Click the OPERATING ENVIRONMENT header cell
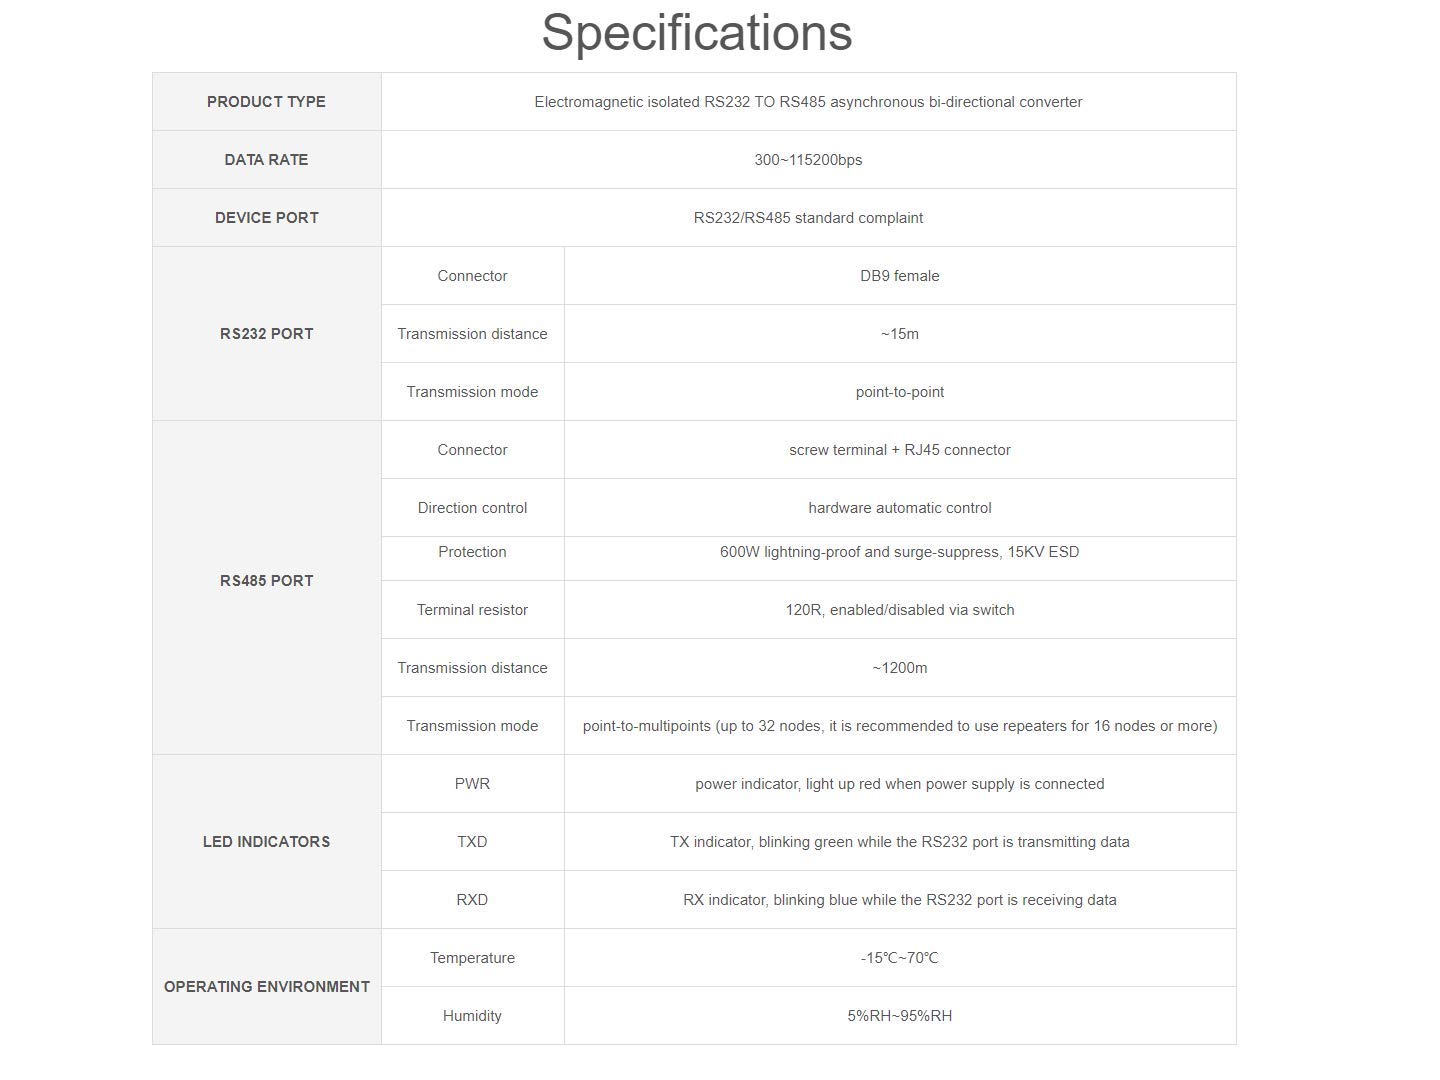This screenshot has height=1080, width=1440. 267,987
